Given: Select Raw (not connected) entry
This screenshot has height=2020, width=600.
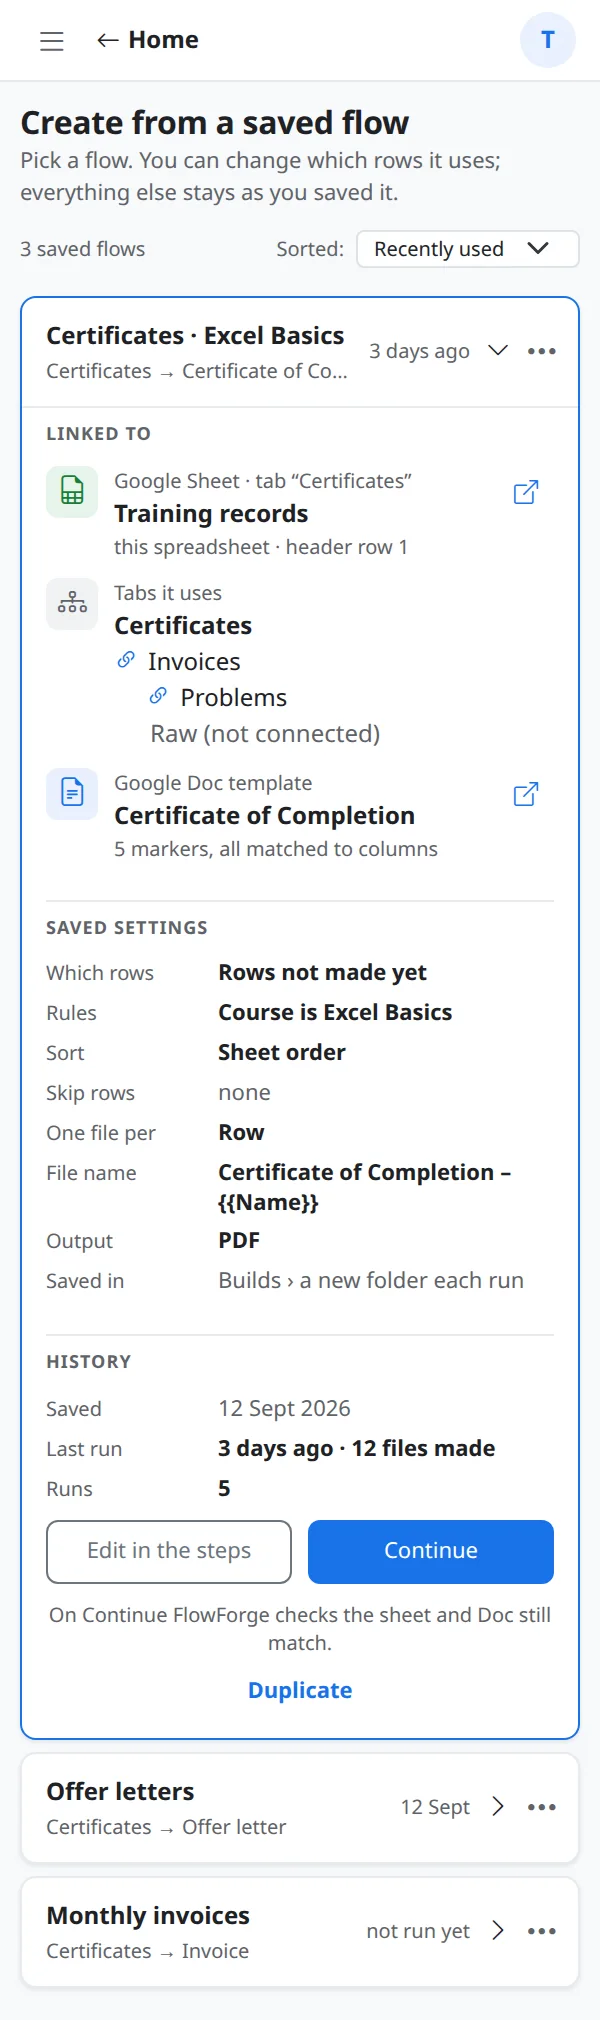Looking at the screenshot, I should 265,734.
